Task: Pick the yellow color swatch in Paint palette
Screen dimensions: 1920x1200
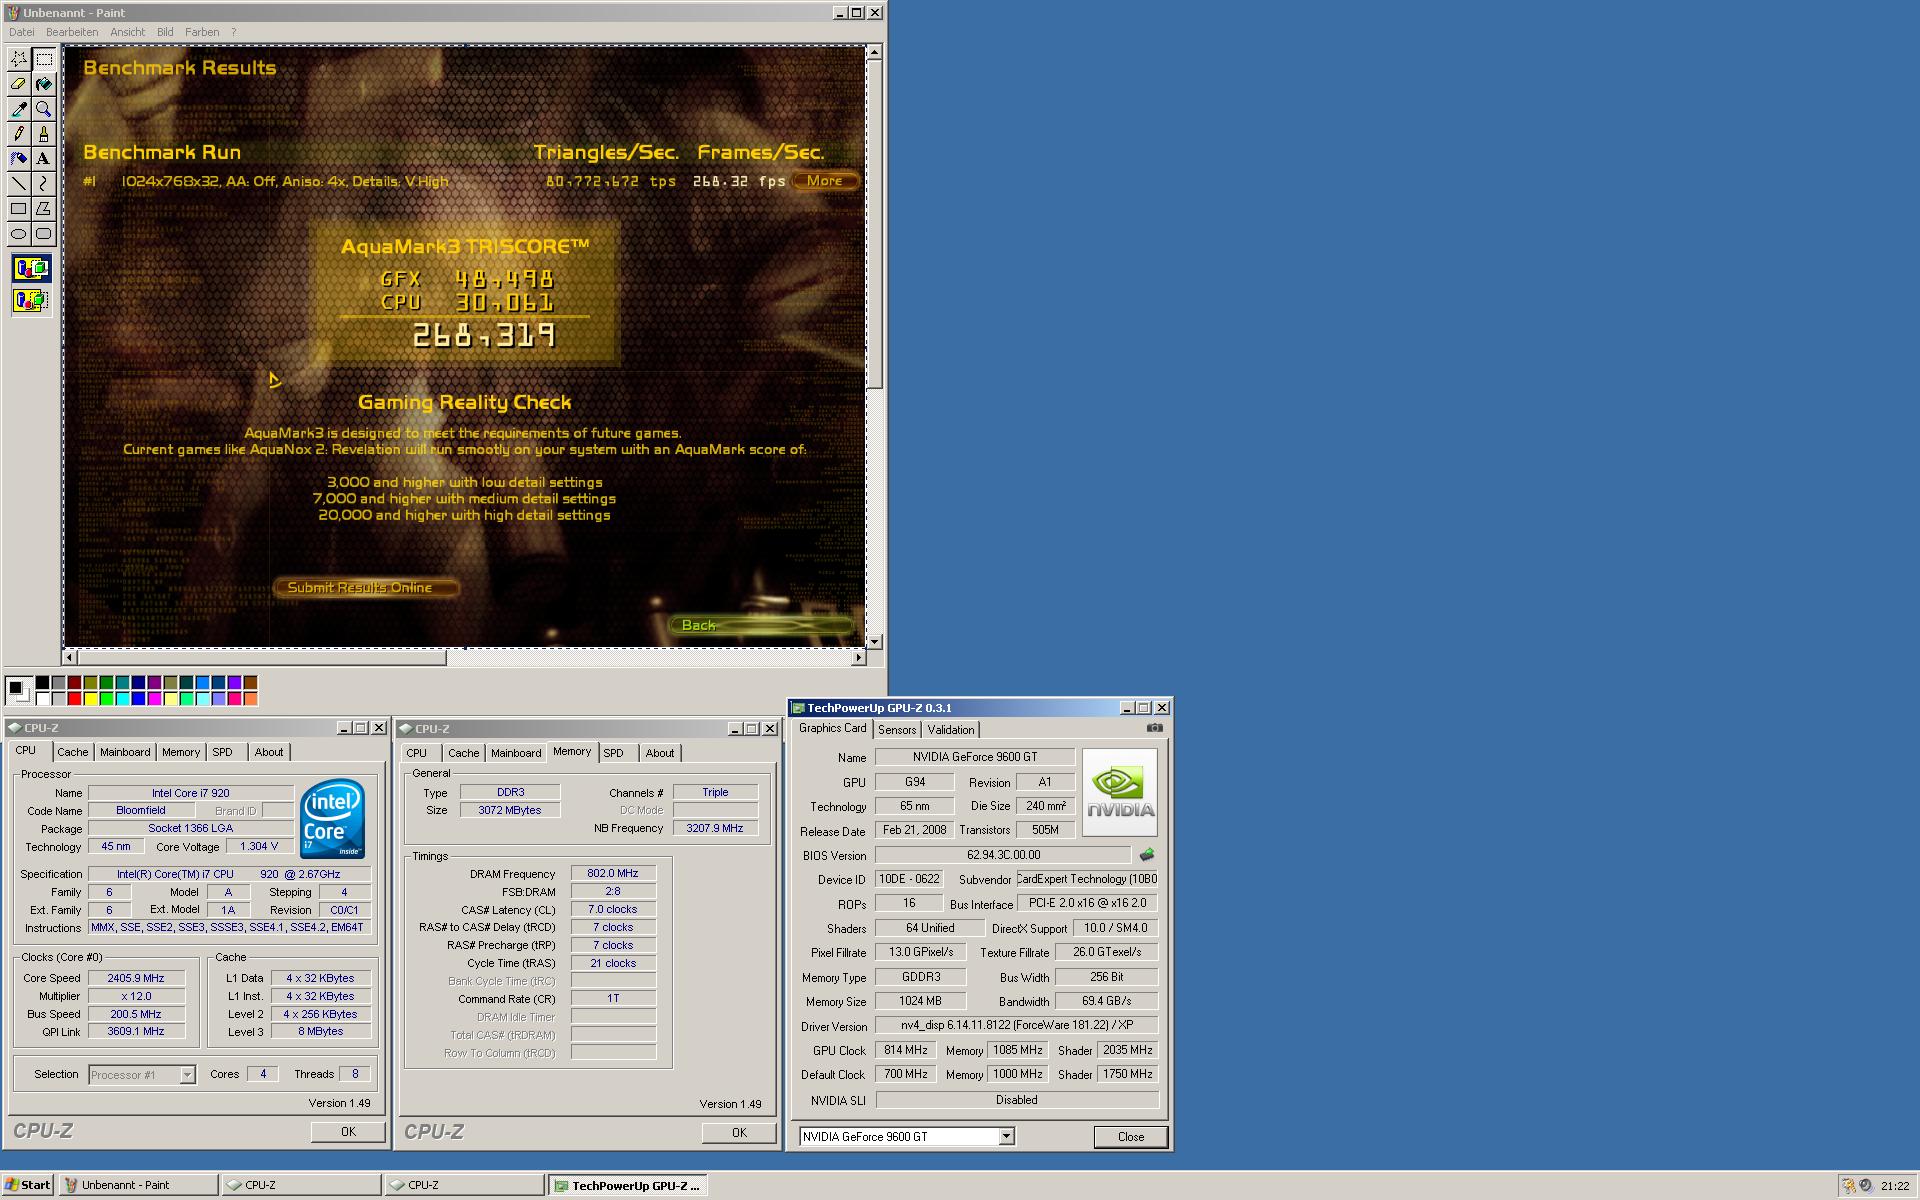Action: tap(90, 698)
